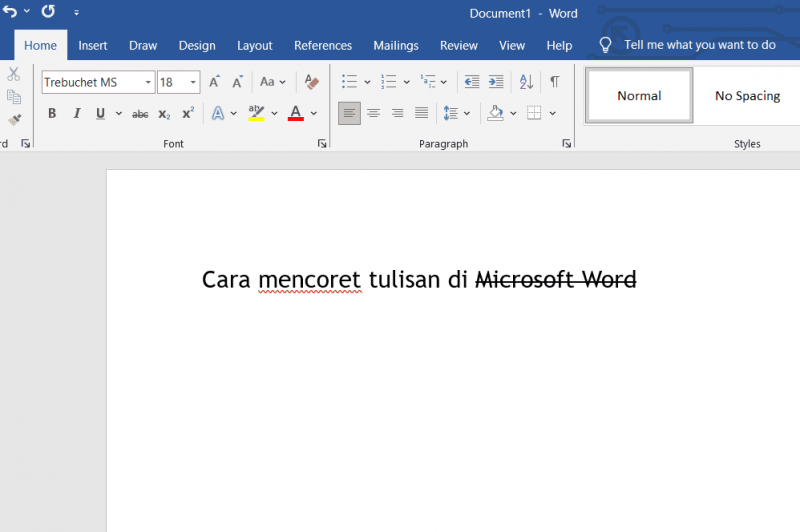Open underline style dropdown arrow
The height and width of the screenshot is (532, 800).
[x=118, y=113]
